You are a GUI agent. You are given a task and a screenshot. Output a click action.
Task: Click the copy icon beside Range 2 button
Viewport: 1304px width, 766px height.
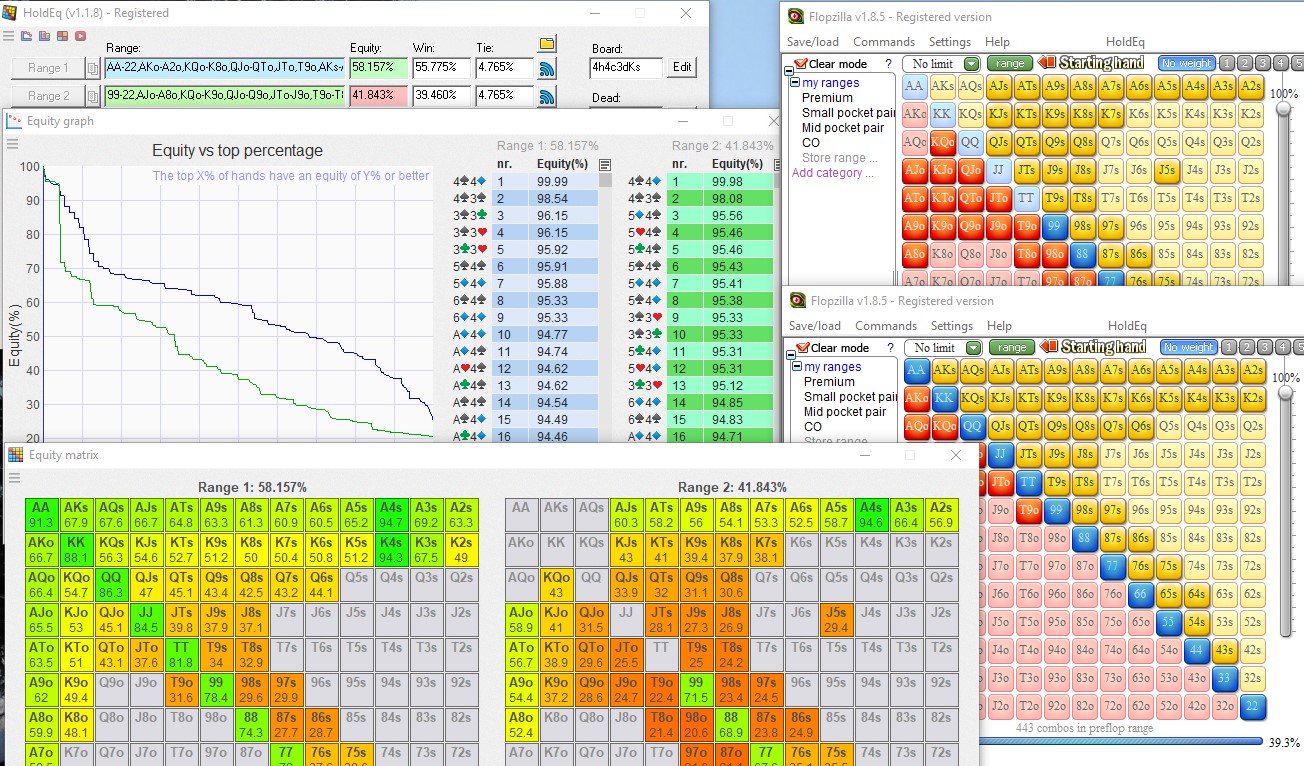tap(92, 97)
